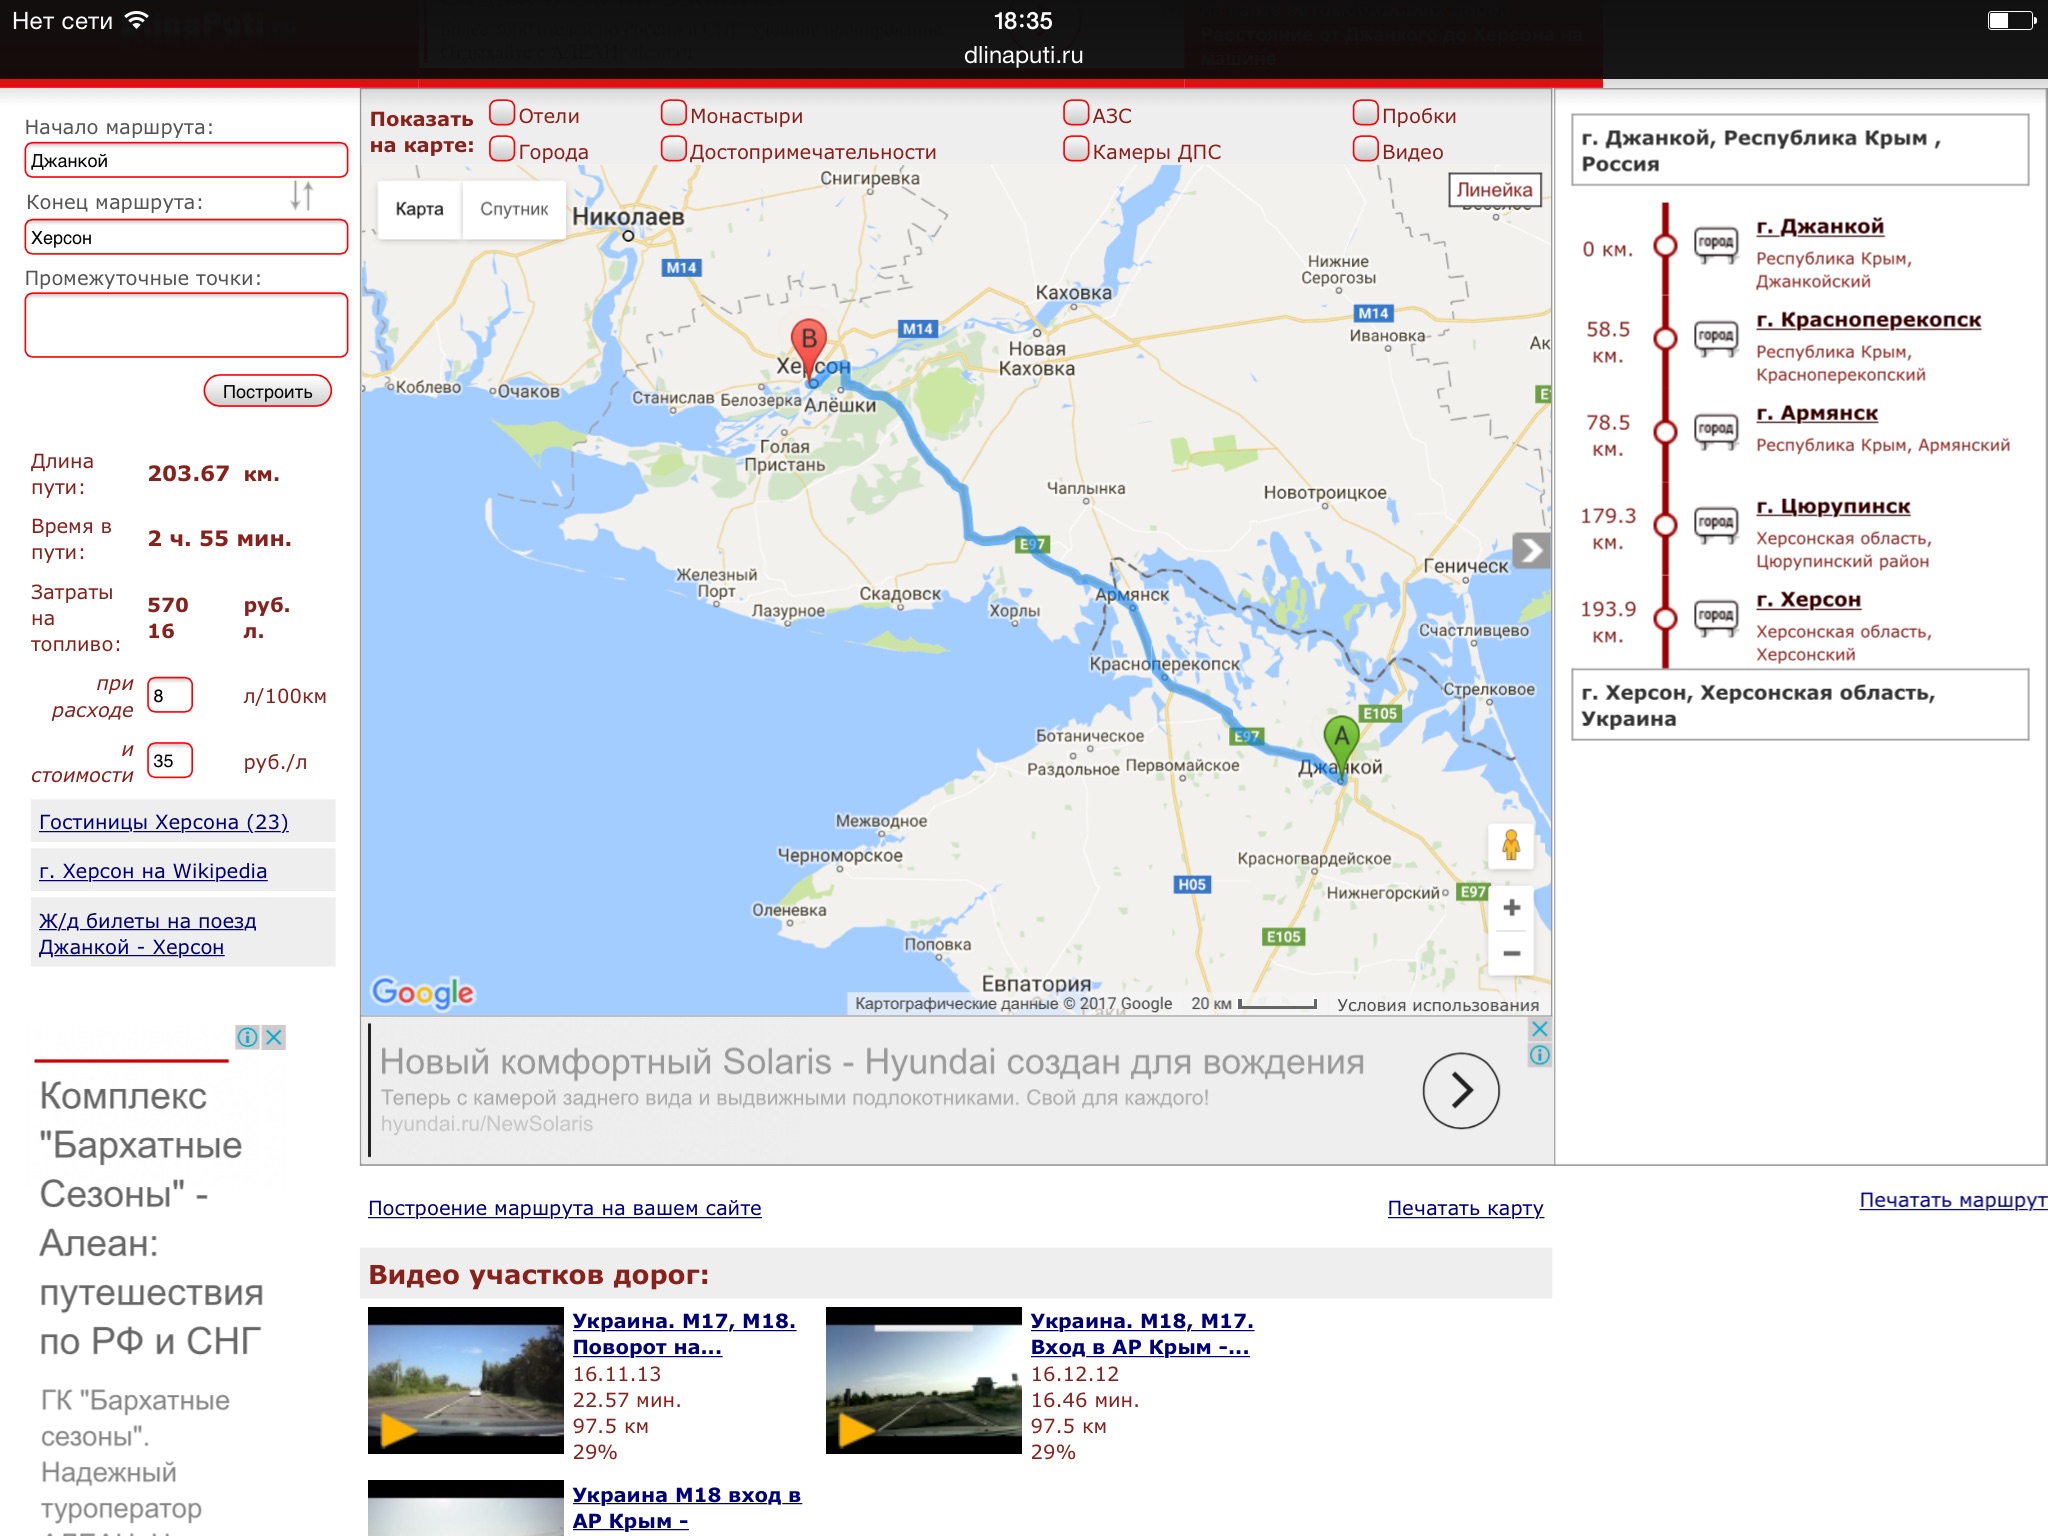Play Украина. М17, М18 video thumbnail
2048x1536 pixels.
[466, 1380]
